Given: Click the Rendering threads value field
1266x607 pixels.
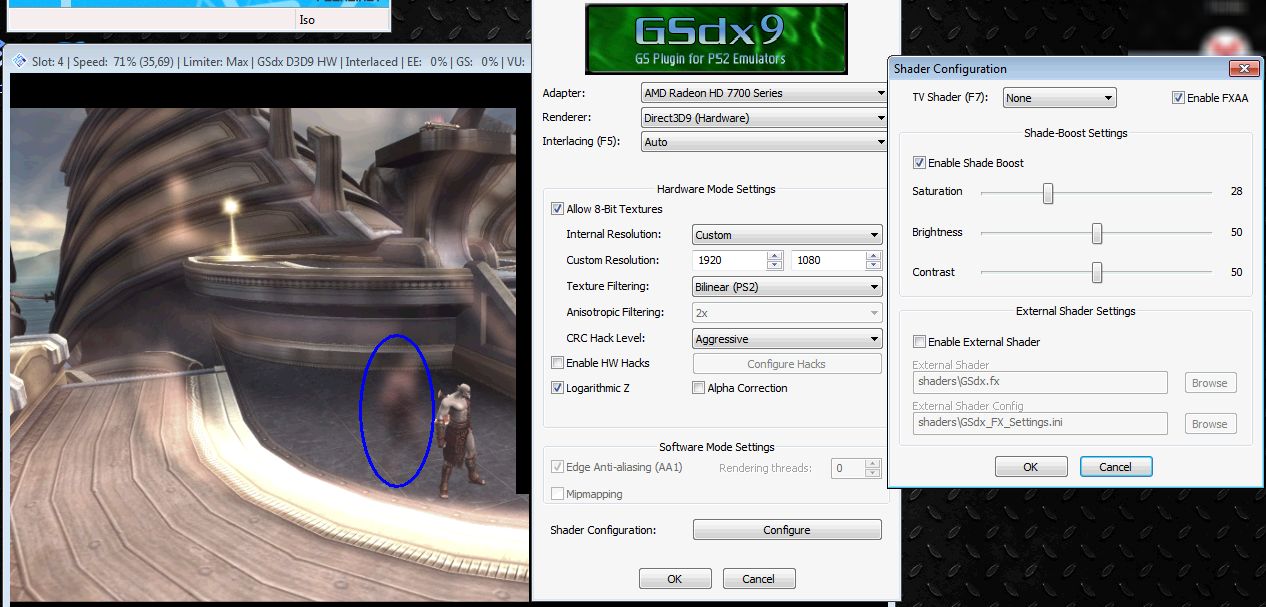Looking at the screenshot, I should (849, 467).
